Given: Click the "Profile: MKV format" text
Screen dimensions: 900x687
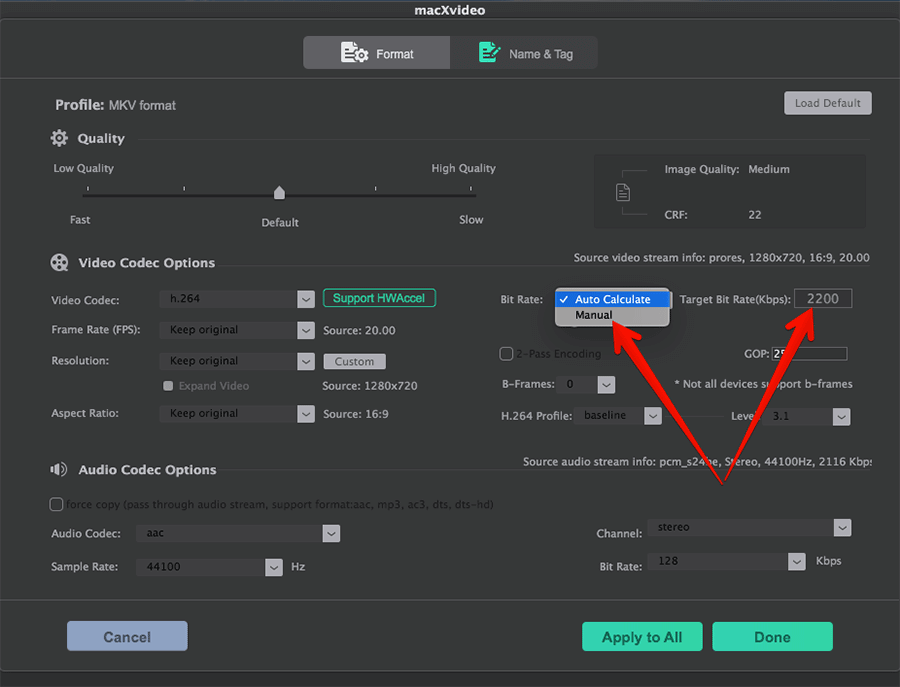Looking at the screenshot, I should click(115, 105).
